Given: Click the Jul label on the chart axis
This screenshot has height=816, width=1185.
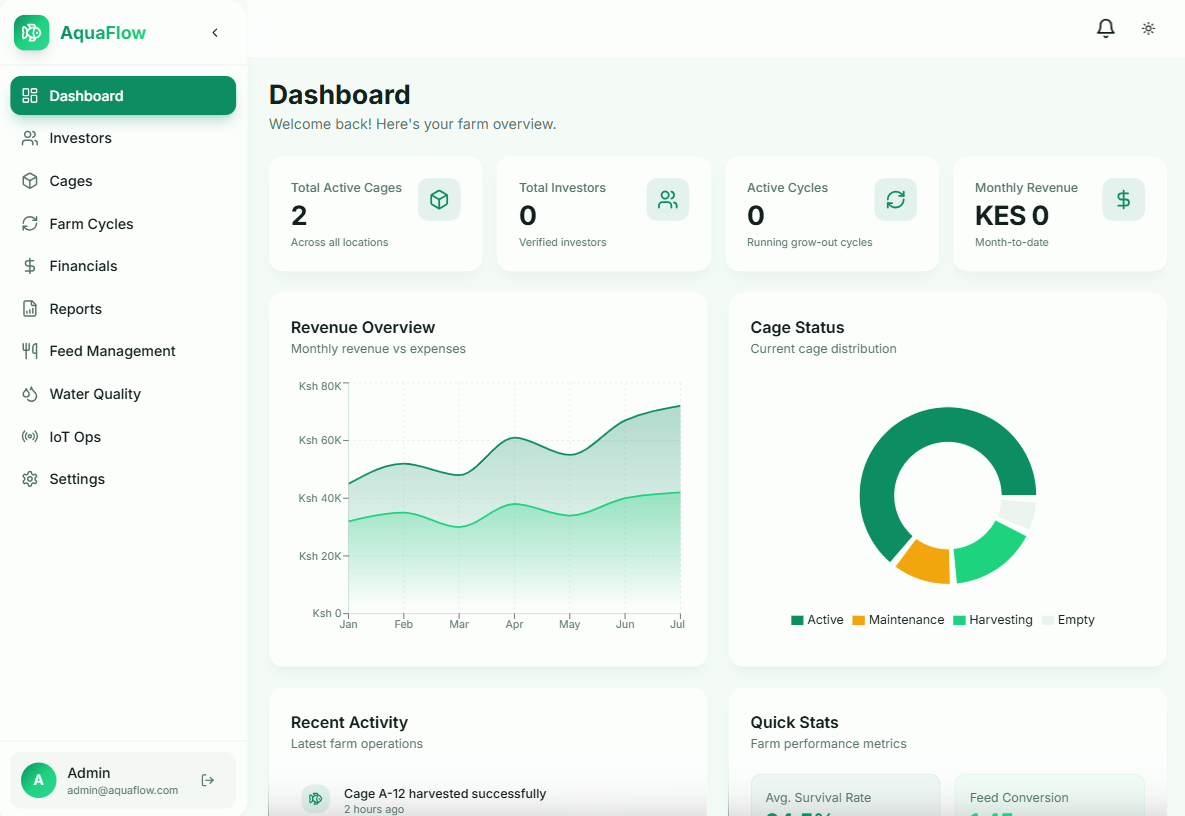Looking at the screenshot, I should (677, 624).
